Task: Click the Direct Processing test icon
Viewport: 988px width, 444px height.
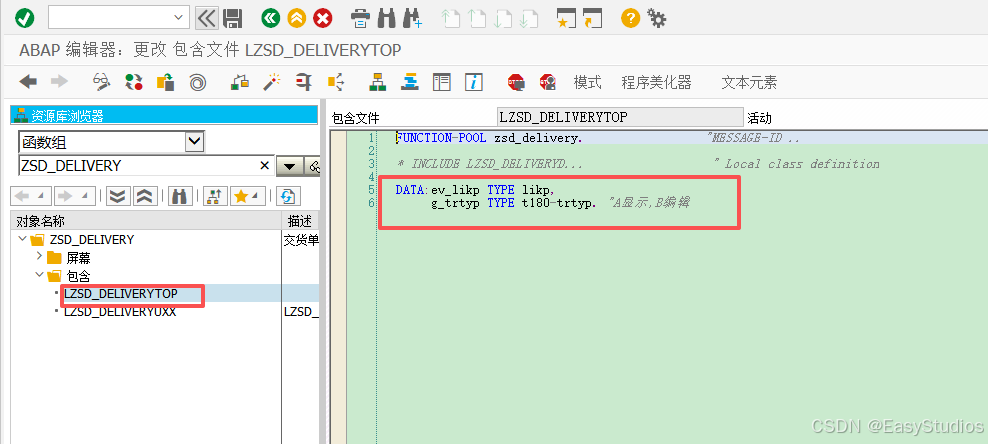Action: point(304,82)
